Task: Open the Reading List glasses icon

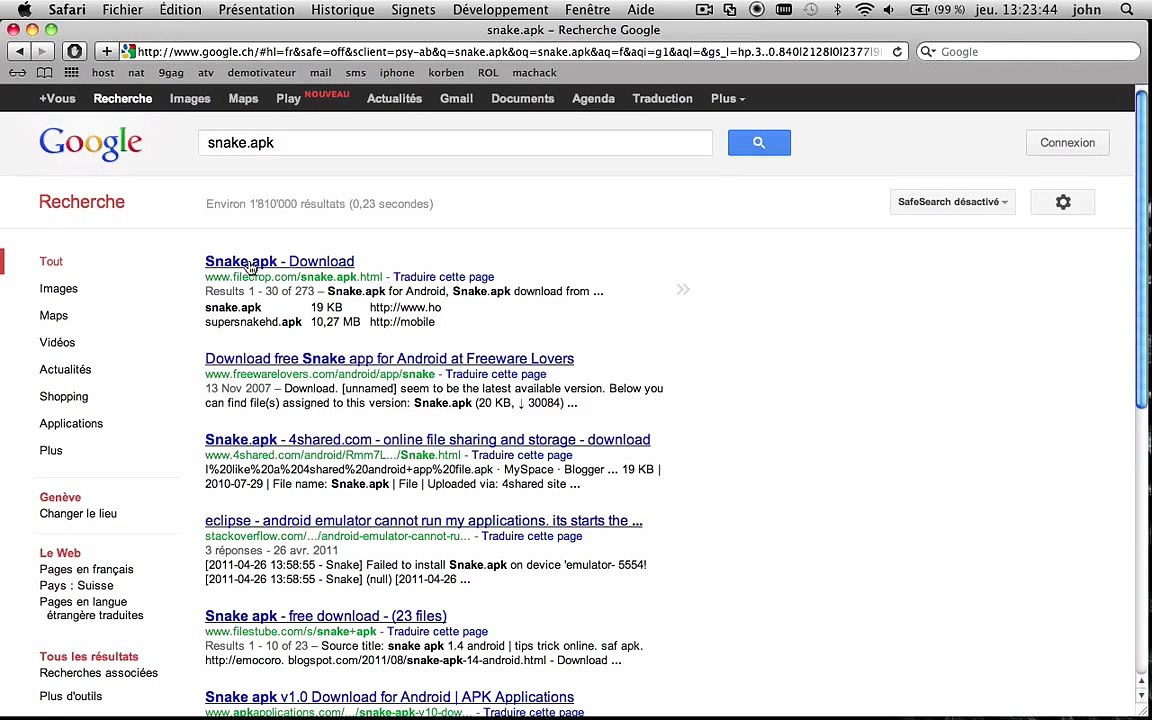Action: click(x=18, y=73)
